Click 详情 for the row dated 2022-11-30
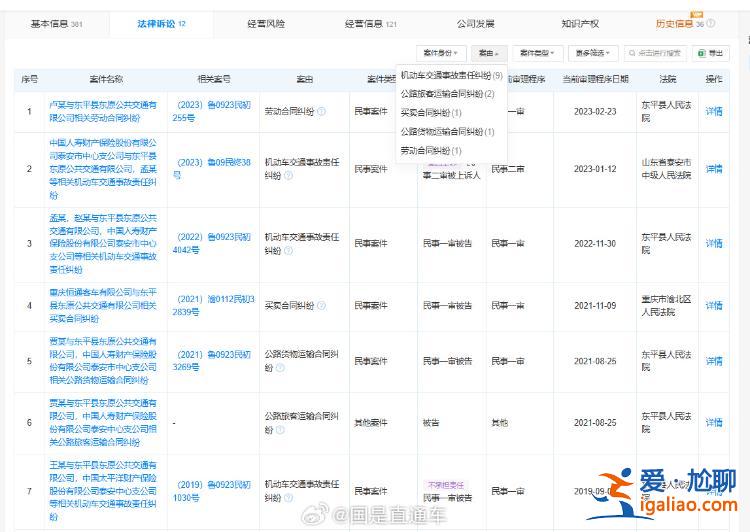The image size is (750, 532). (714, 244)
